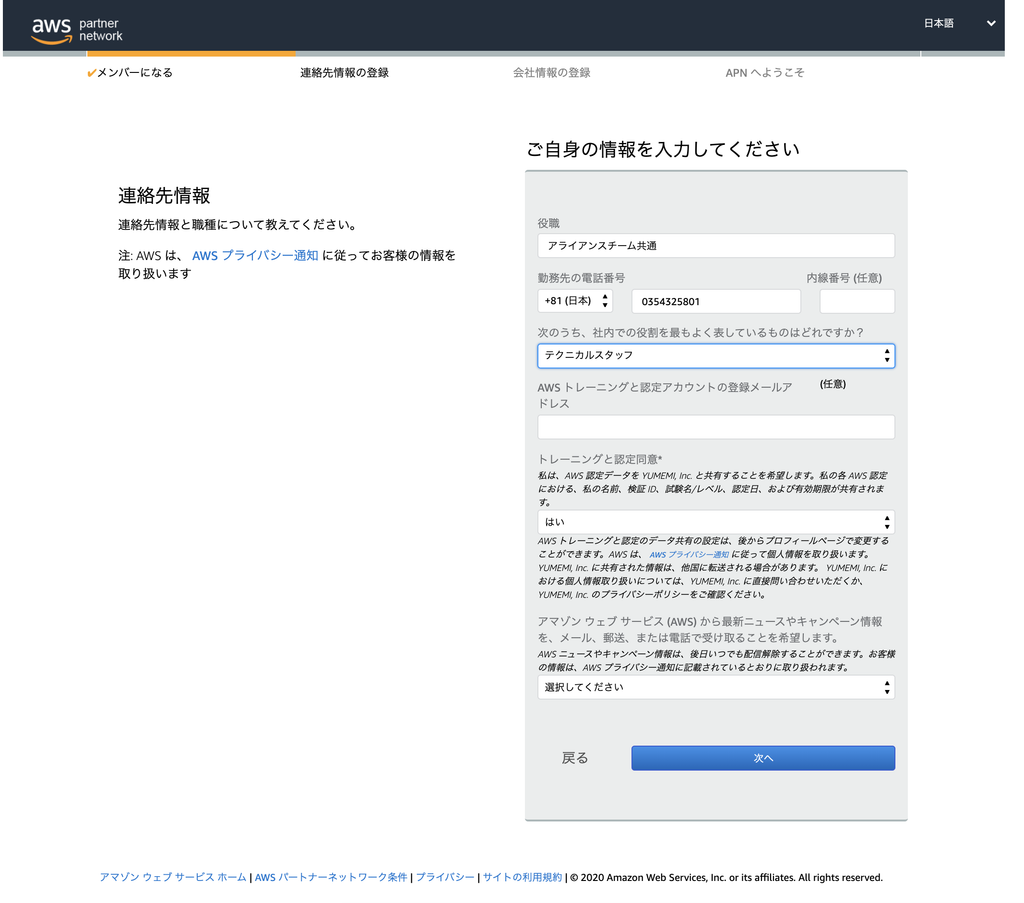
Task: Click the 役職 text field
Action: (x=715, y=246)
